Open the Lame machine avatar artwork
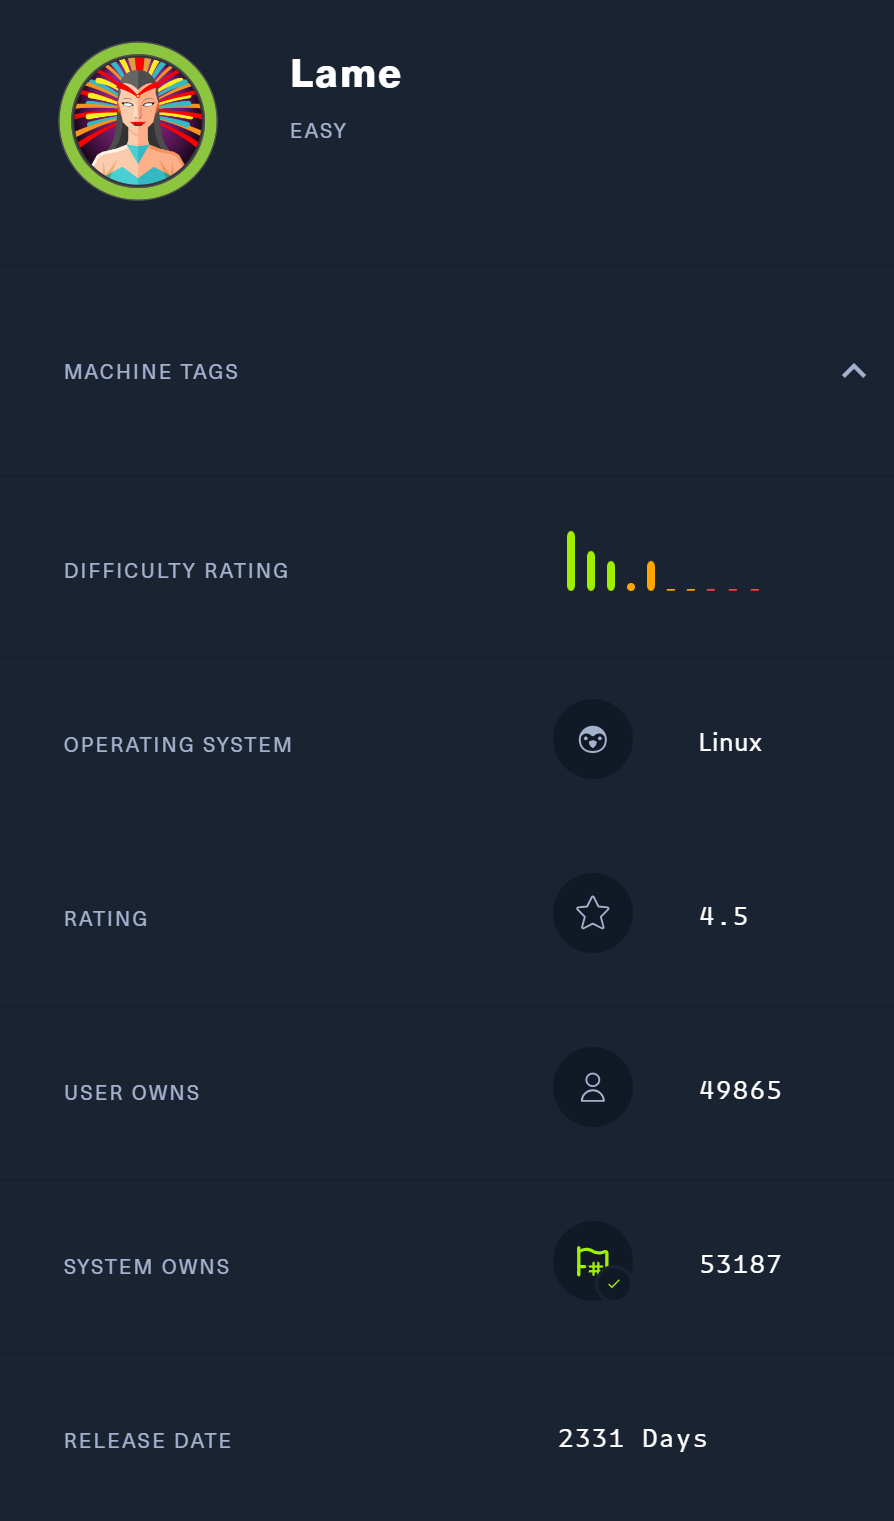Viewport: 894px width, 1521px height. (x=138, y=120)
